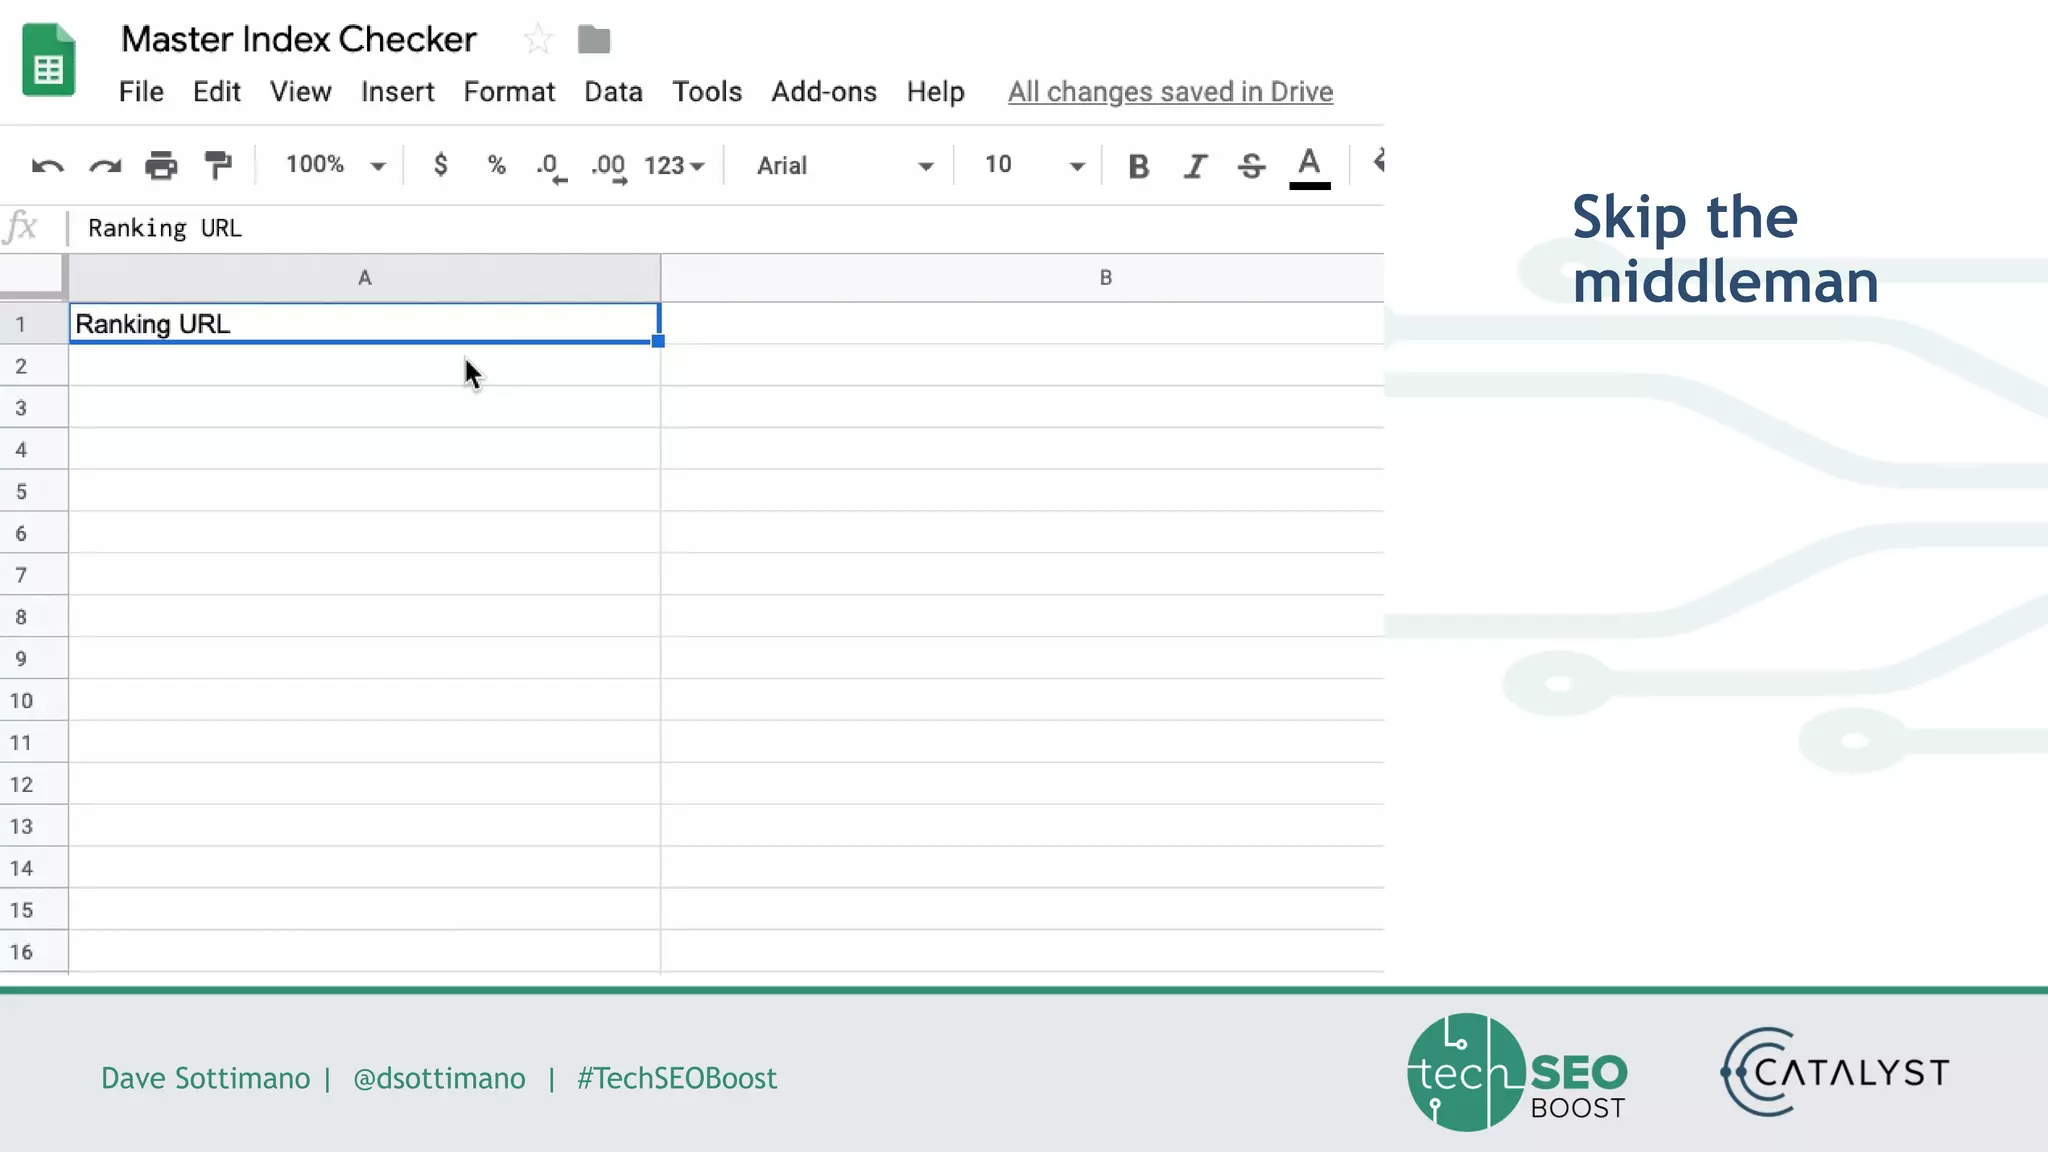2048x1152 pixels.
Task: Format as currency with dollar icon
Action: [x=440, y=165]
